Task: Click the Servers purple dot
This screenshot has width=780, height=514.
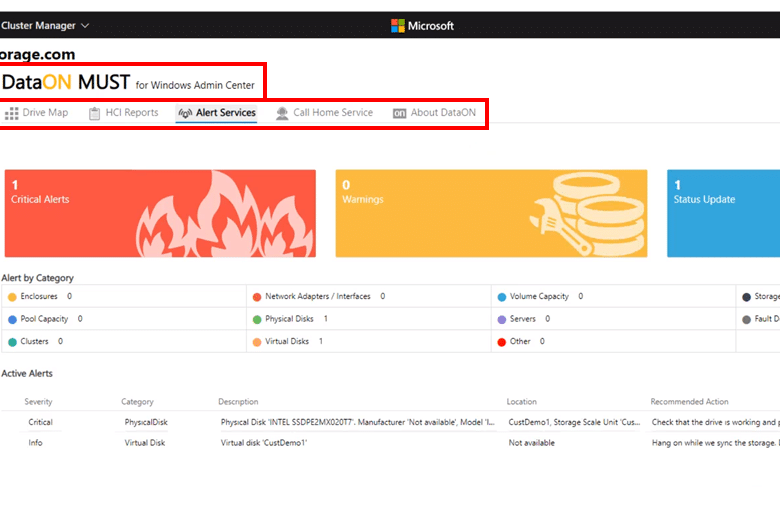Action: pos(502,319)
